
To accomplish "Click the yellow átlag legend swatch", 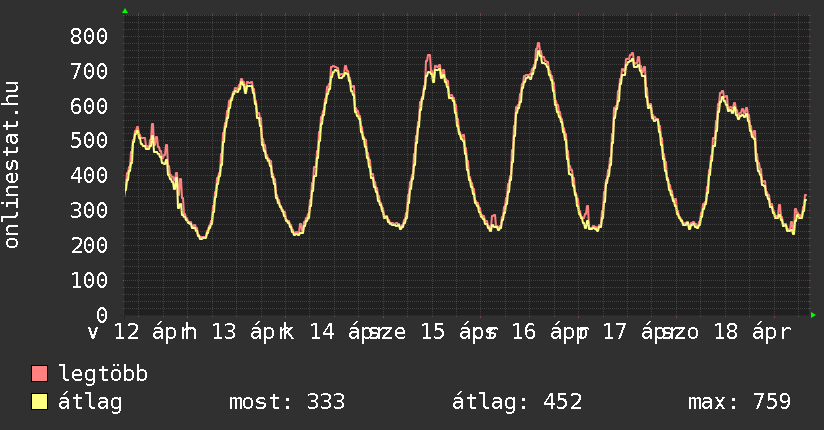I will pos(40,402).
